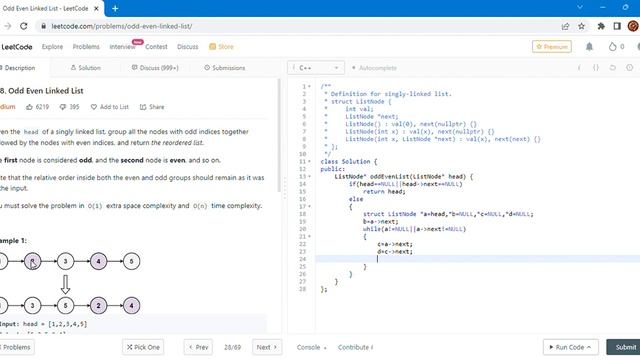Viewport: 640px width, 360px height.
Task: Switch to the Solution tab
Action: 86,68
